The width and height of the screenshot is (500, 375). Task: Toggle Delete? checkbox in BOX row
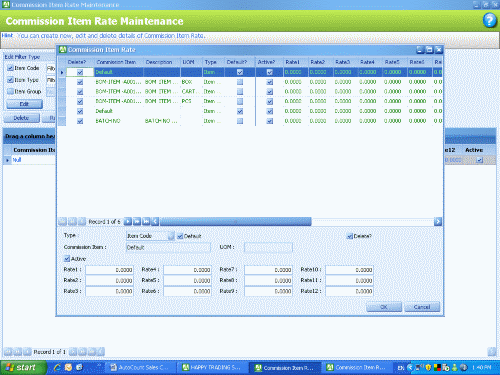[x=80, y=82]
